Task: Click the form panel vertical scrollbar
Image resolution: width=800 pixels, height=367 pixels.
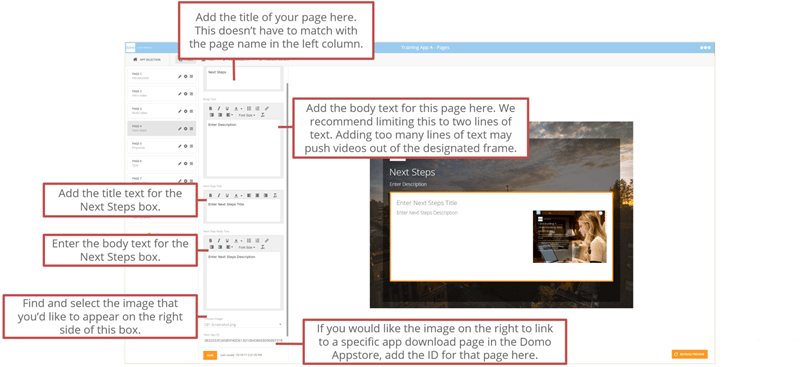Action: [x=287, y=209]
